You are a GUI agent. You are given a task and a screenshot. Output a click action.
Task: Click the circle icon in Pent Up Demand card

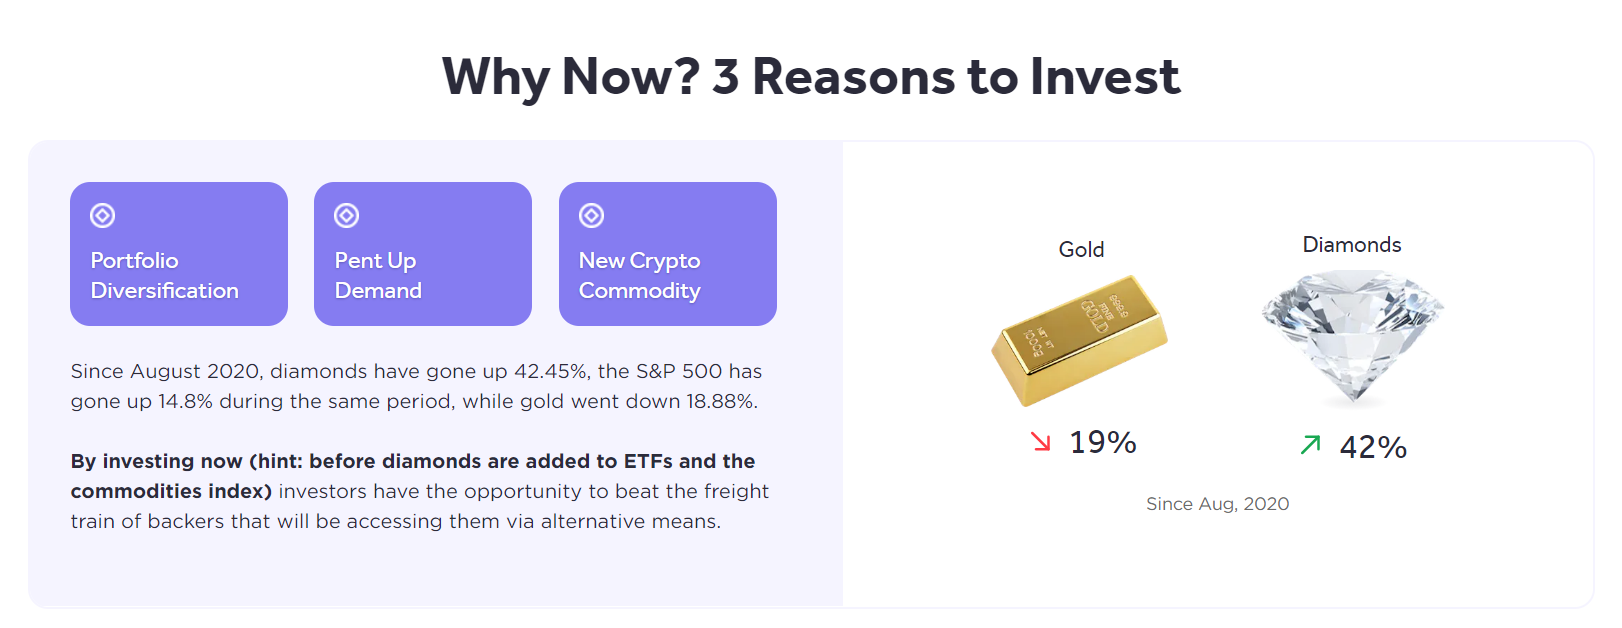coord(347,215)
